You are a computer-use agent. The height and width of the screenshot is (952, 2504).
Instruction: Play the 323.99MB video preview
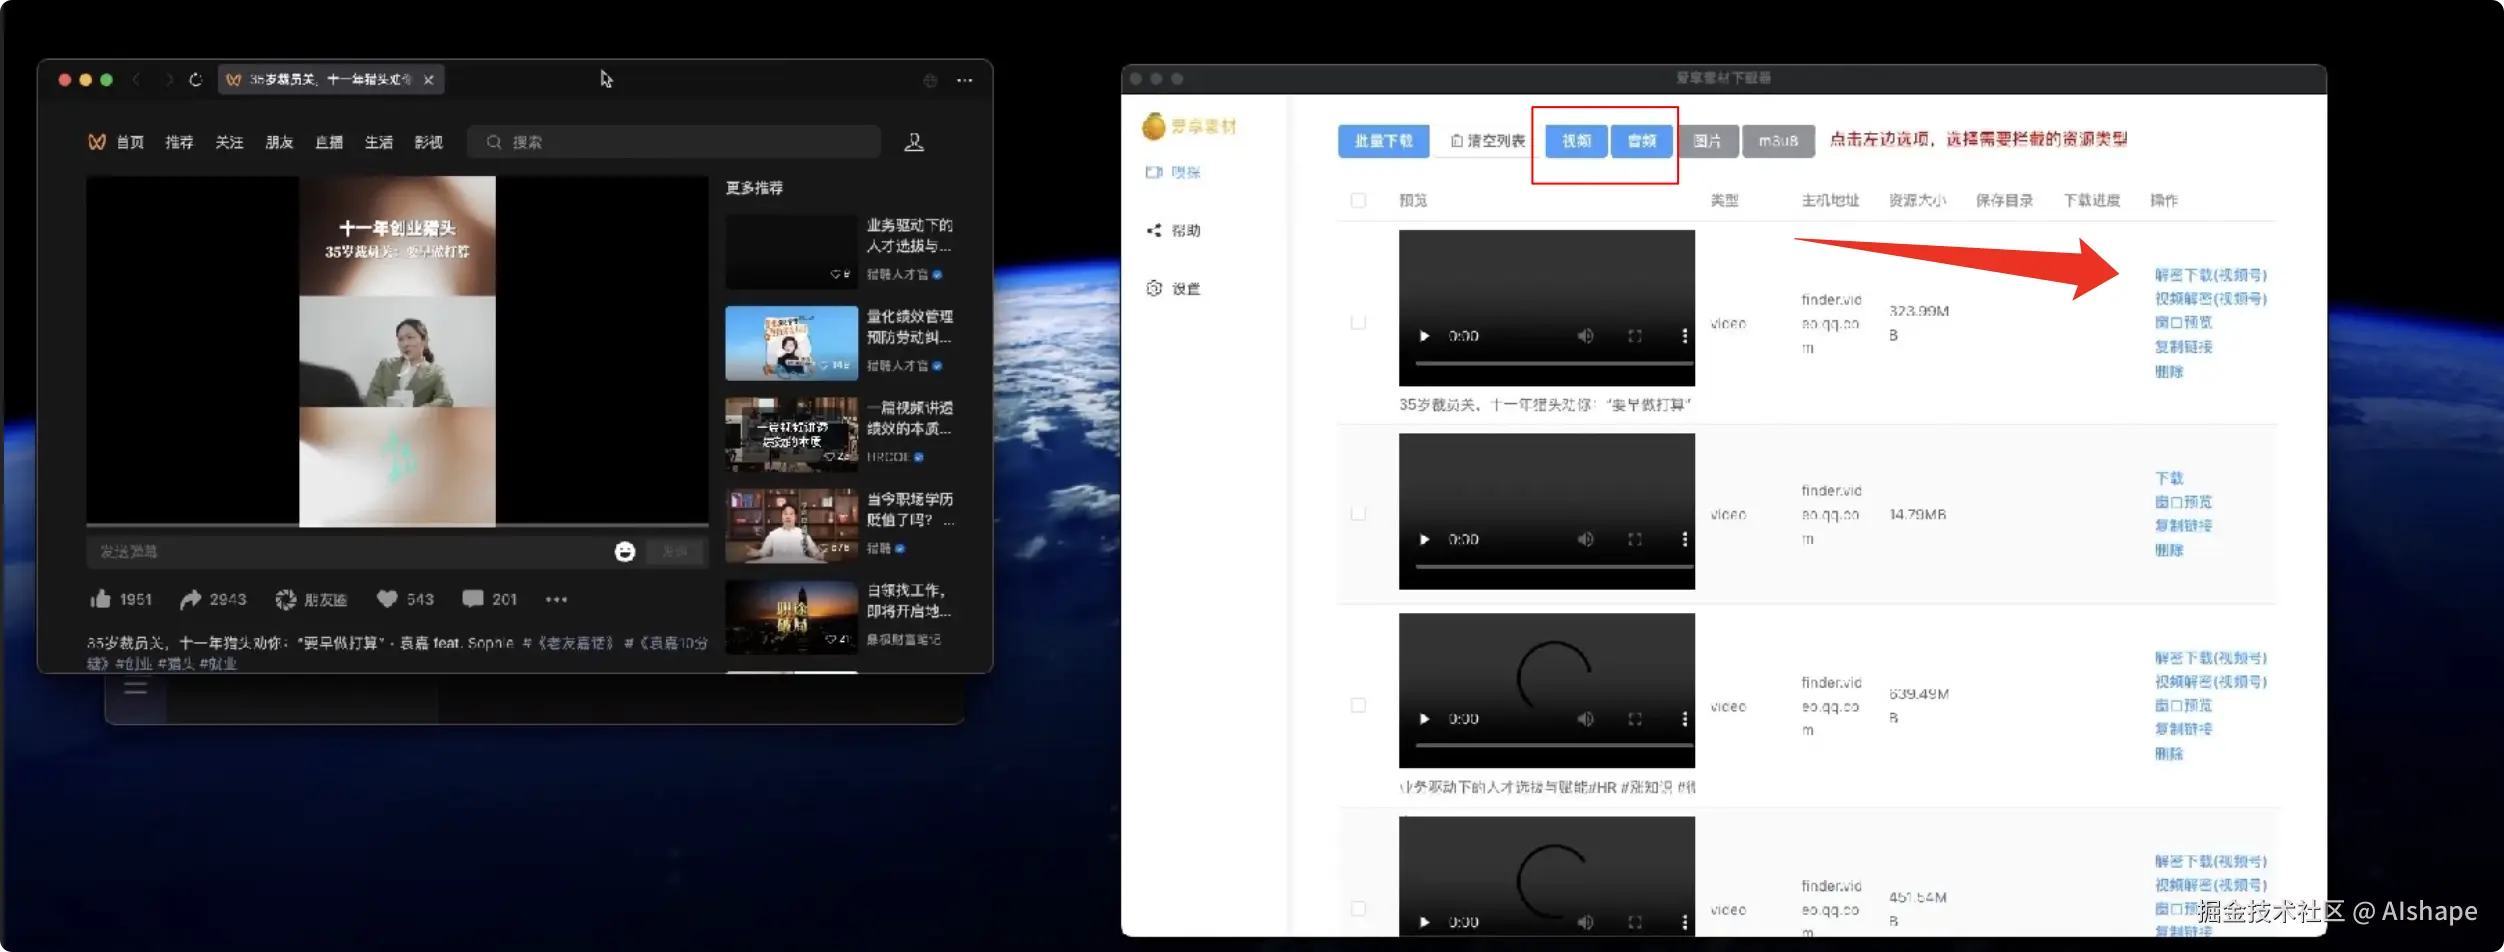1424,336
